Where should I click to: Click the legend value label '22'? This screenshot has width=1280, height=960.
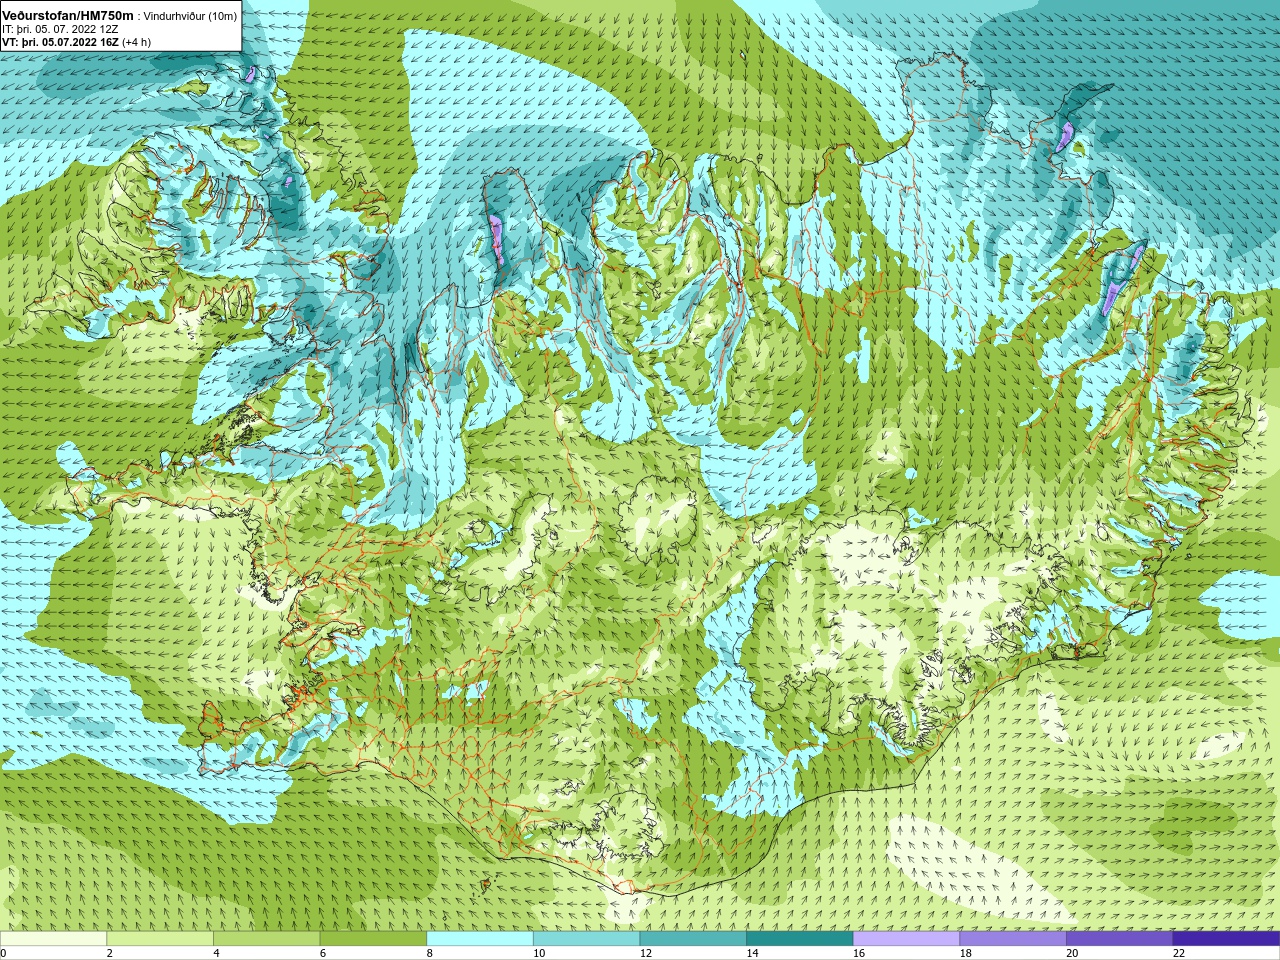coord(1179,954)
